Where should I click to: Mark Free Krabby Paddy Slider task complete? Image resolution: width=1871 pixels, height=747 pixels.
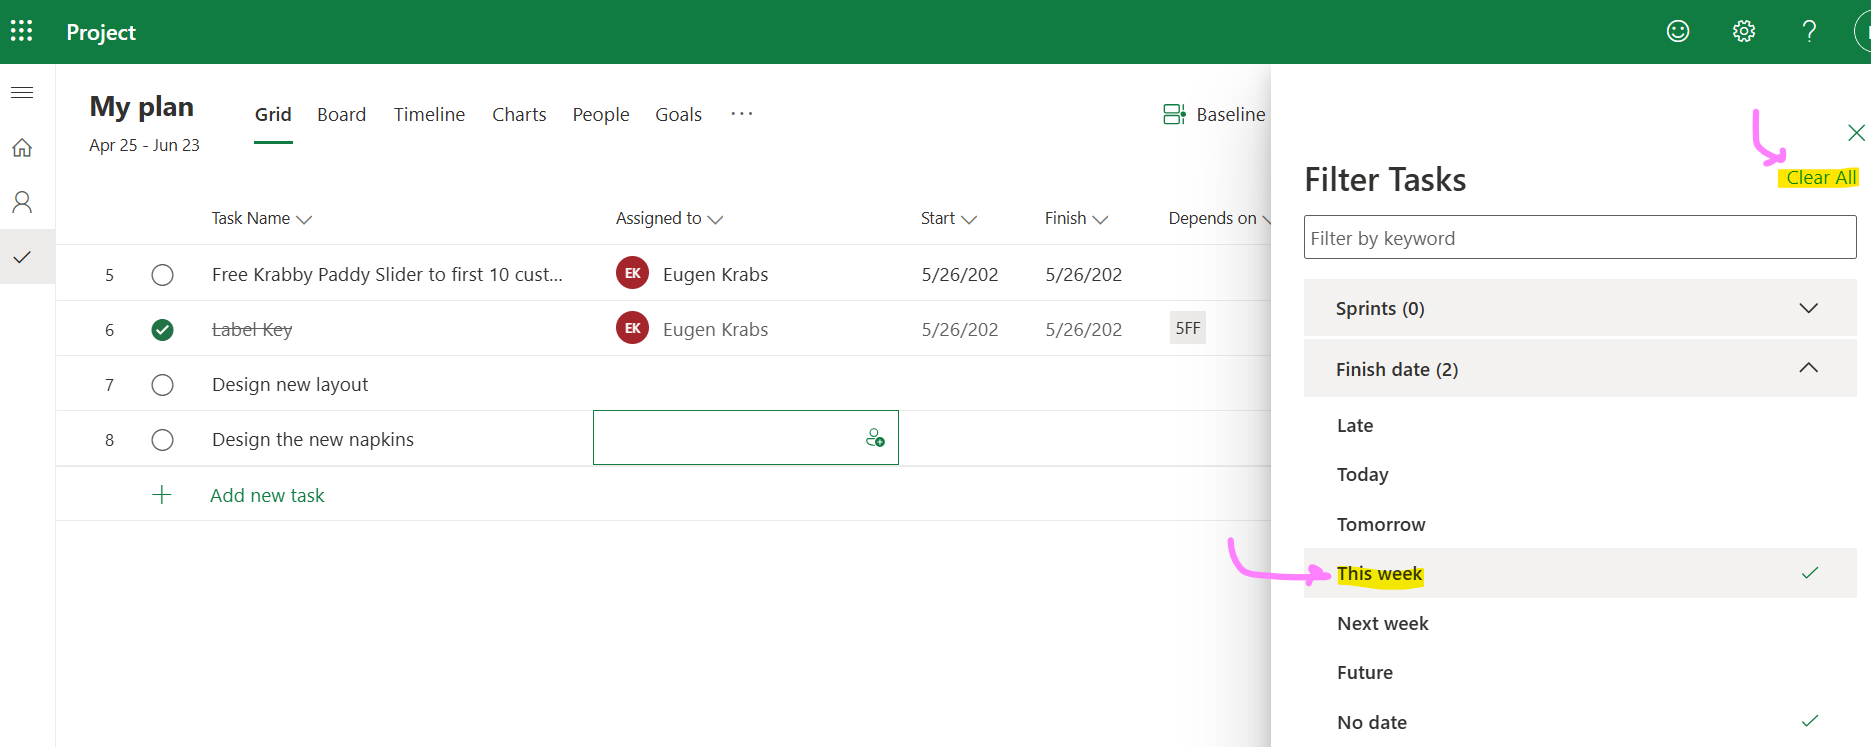(x=162, y=275)
